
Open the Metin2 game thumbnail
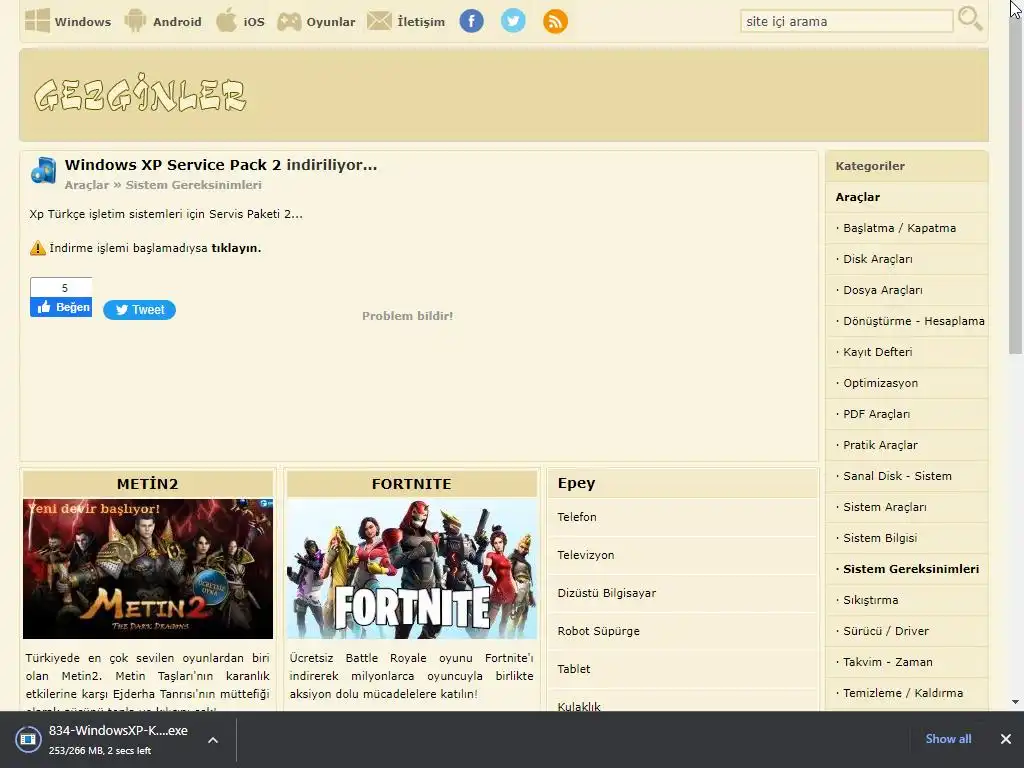[x=148, y=569]
